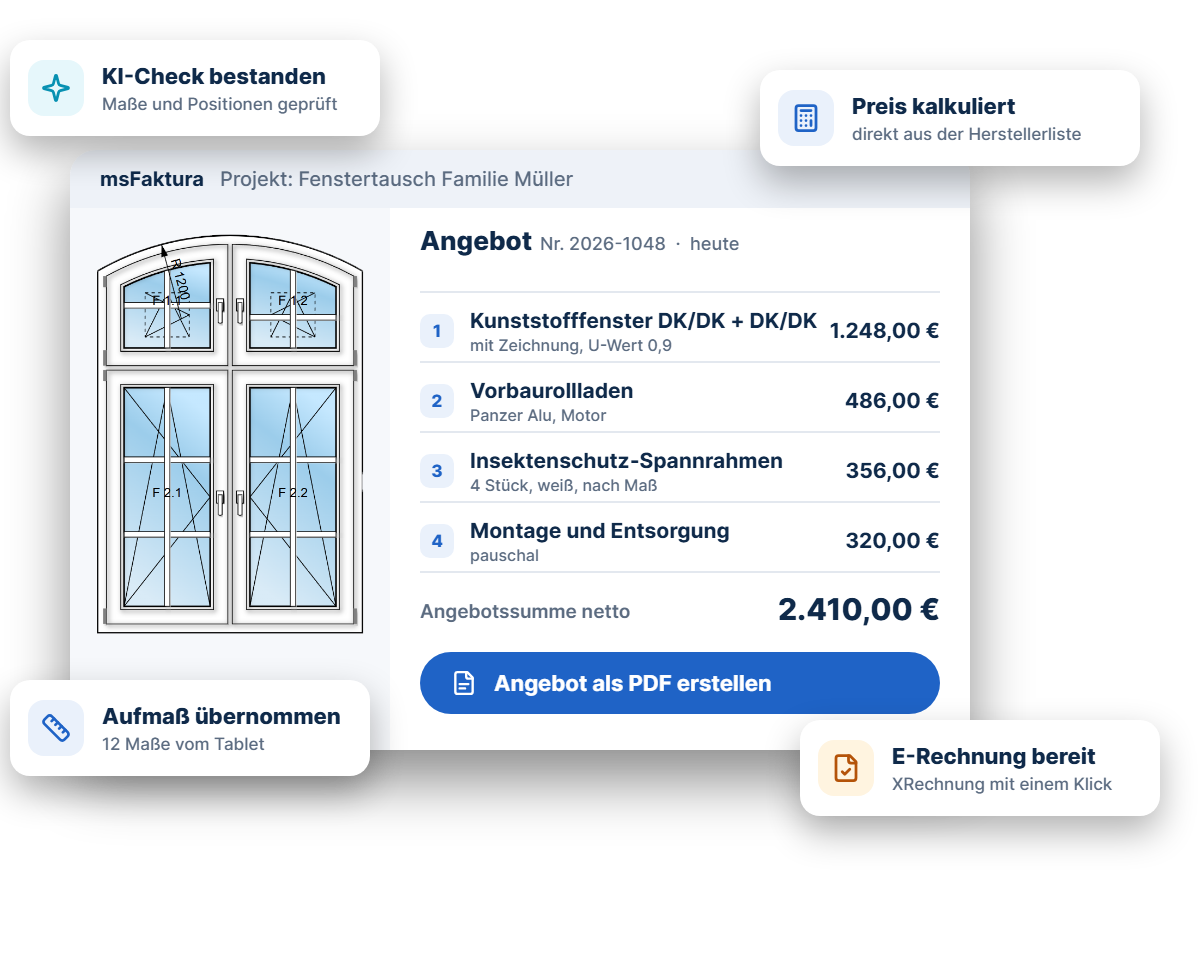Click the price 356,00 €
The height and width of the screenshot is (960, 1200).
[892, 471]
